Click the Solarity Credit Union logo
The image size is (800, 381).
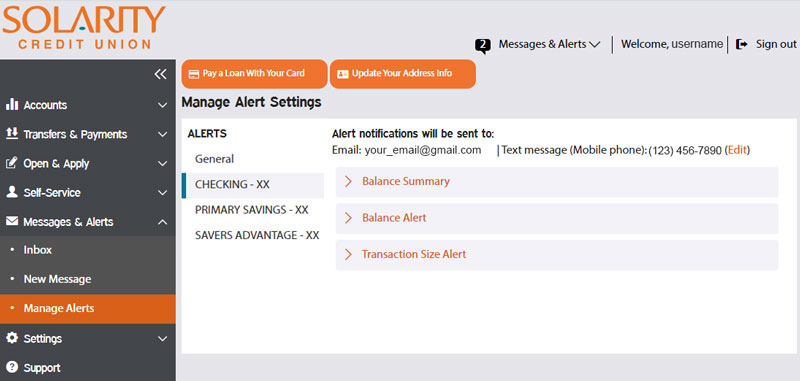click(84, 27)
